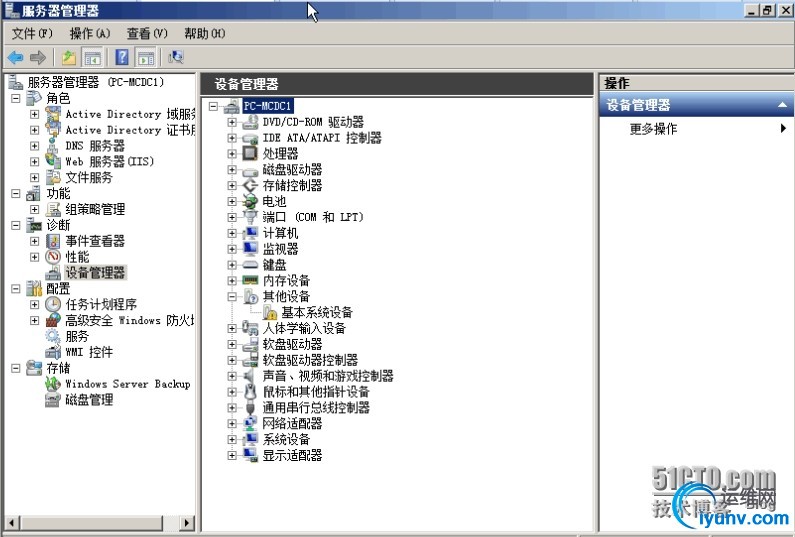
Task: Open the 文件(F) menu
Action: 32,33
